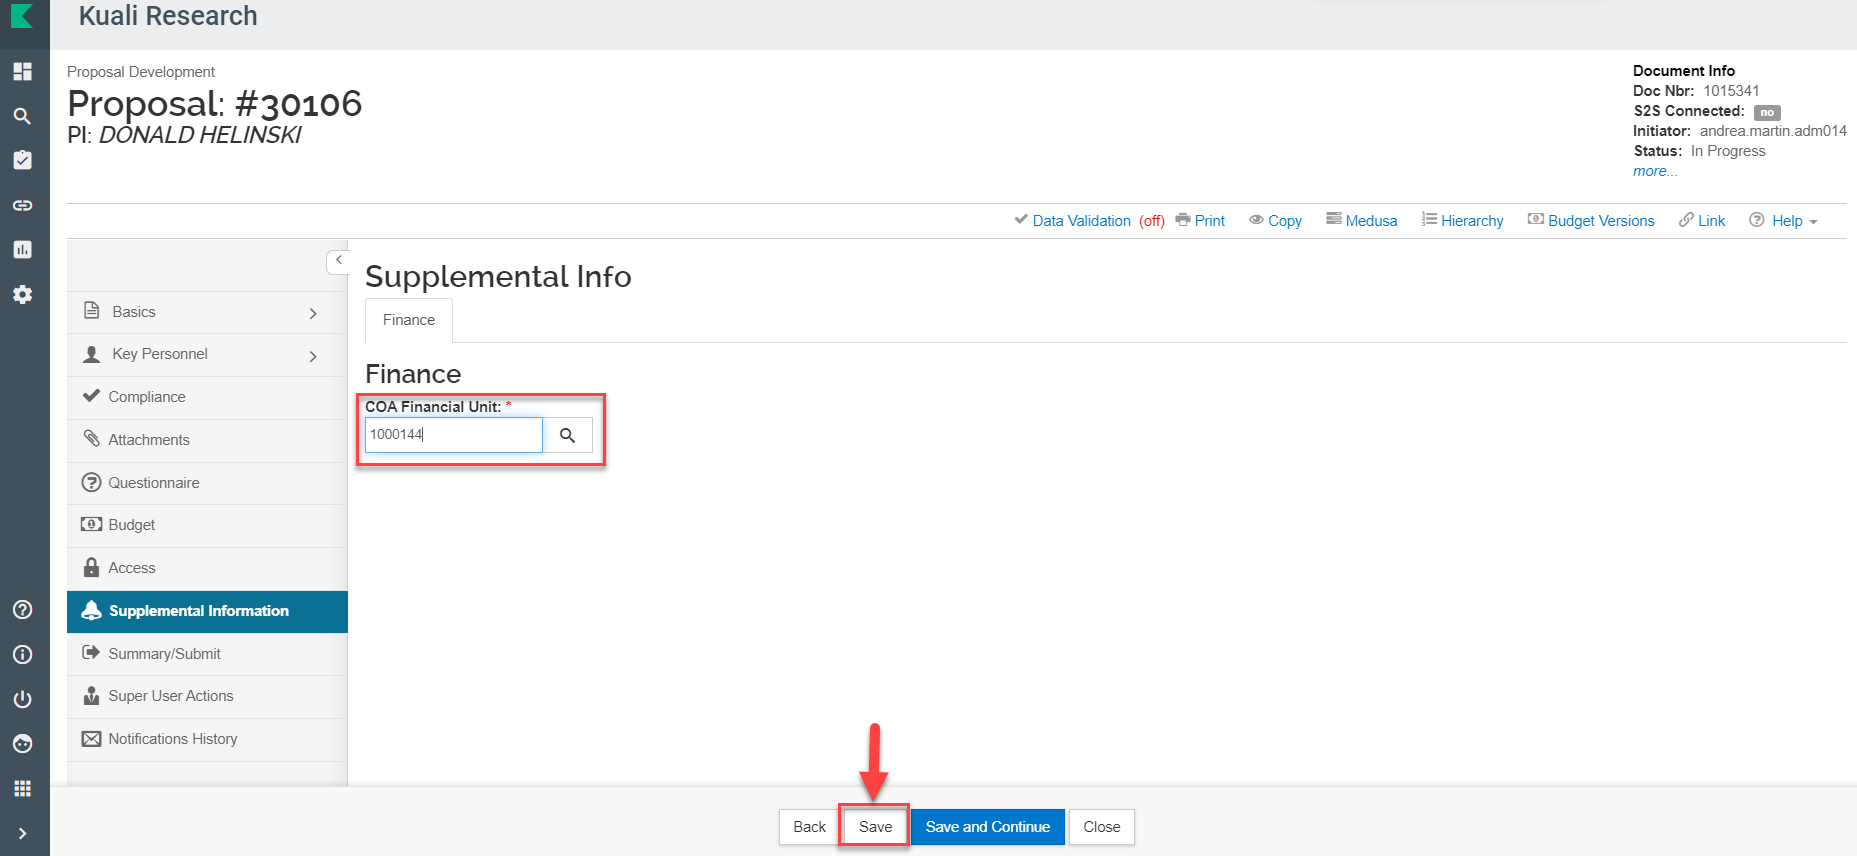Collapse the proposal navigation sidebar
The image size is (1857, 856).
click(338, 260)
